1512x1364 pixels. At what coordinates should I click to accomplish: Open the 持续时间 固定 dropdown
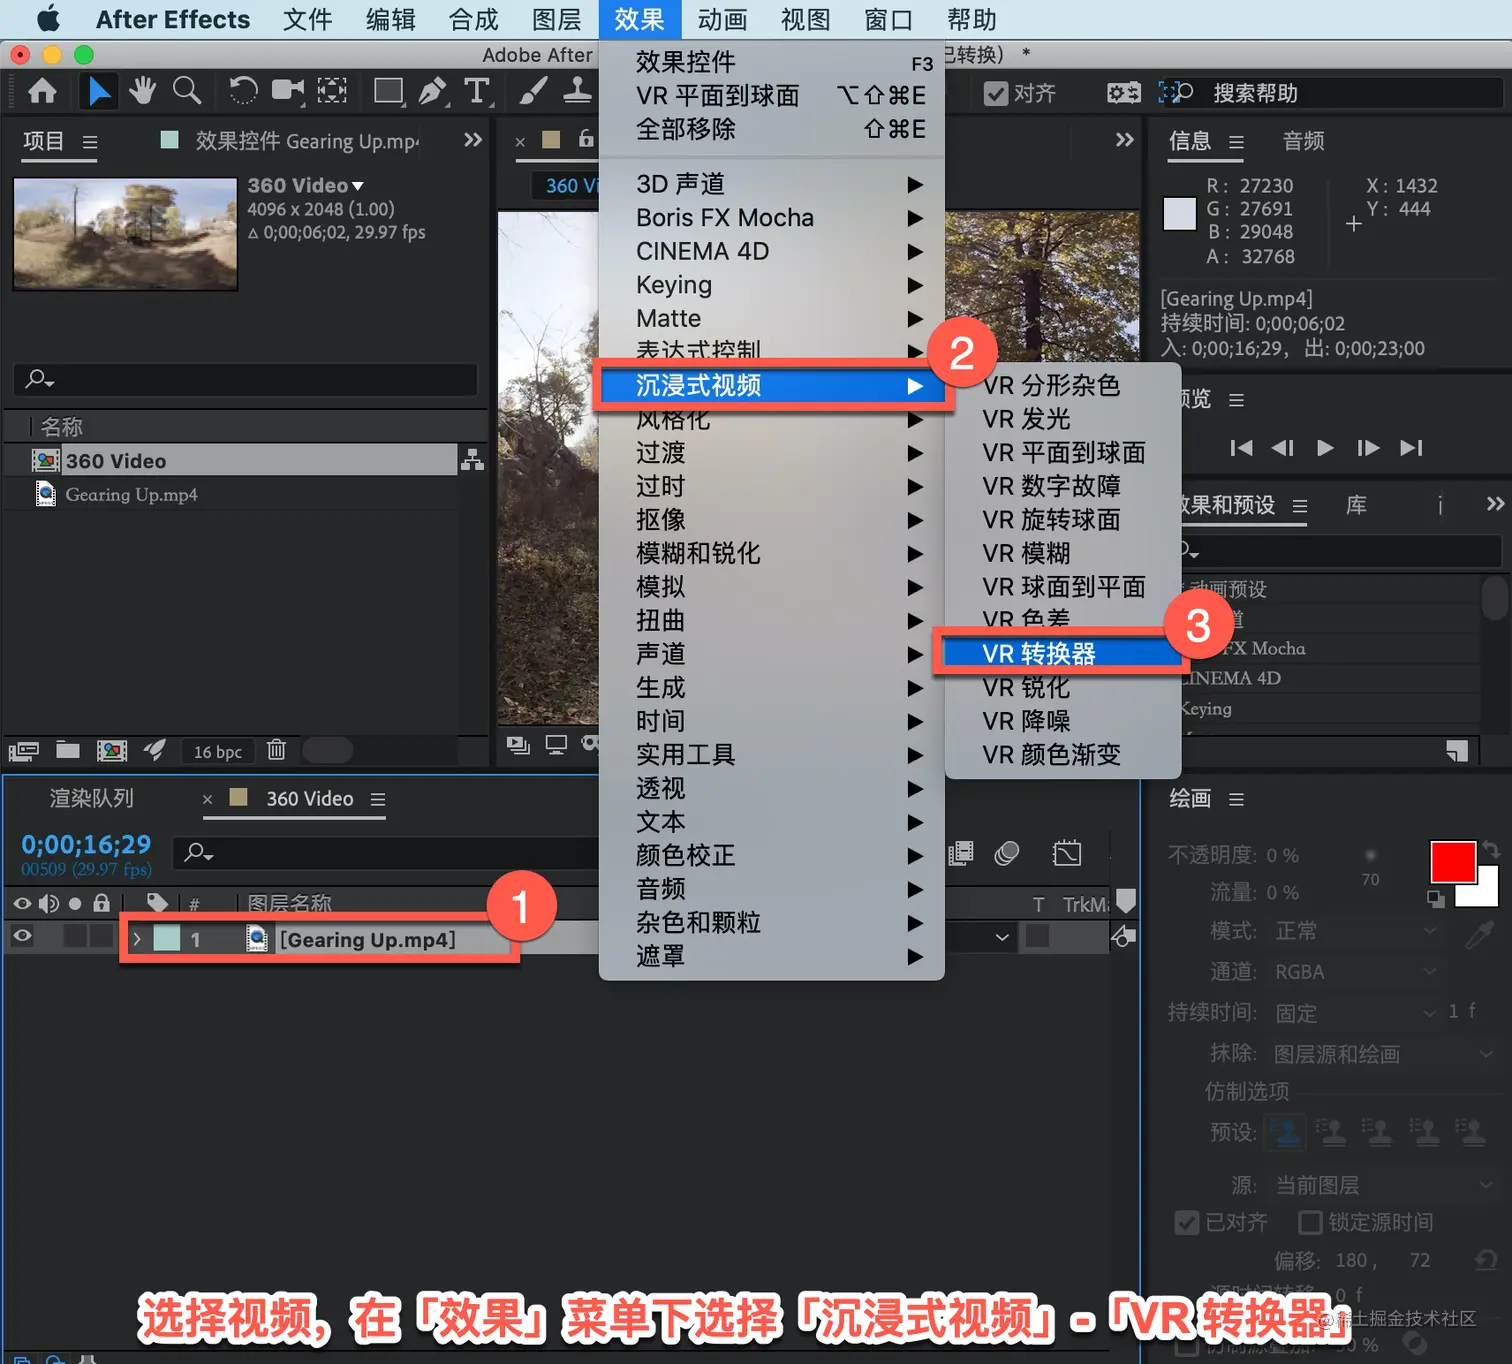tap(1356, 1013)
